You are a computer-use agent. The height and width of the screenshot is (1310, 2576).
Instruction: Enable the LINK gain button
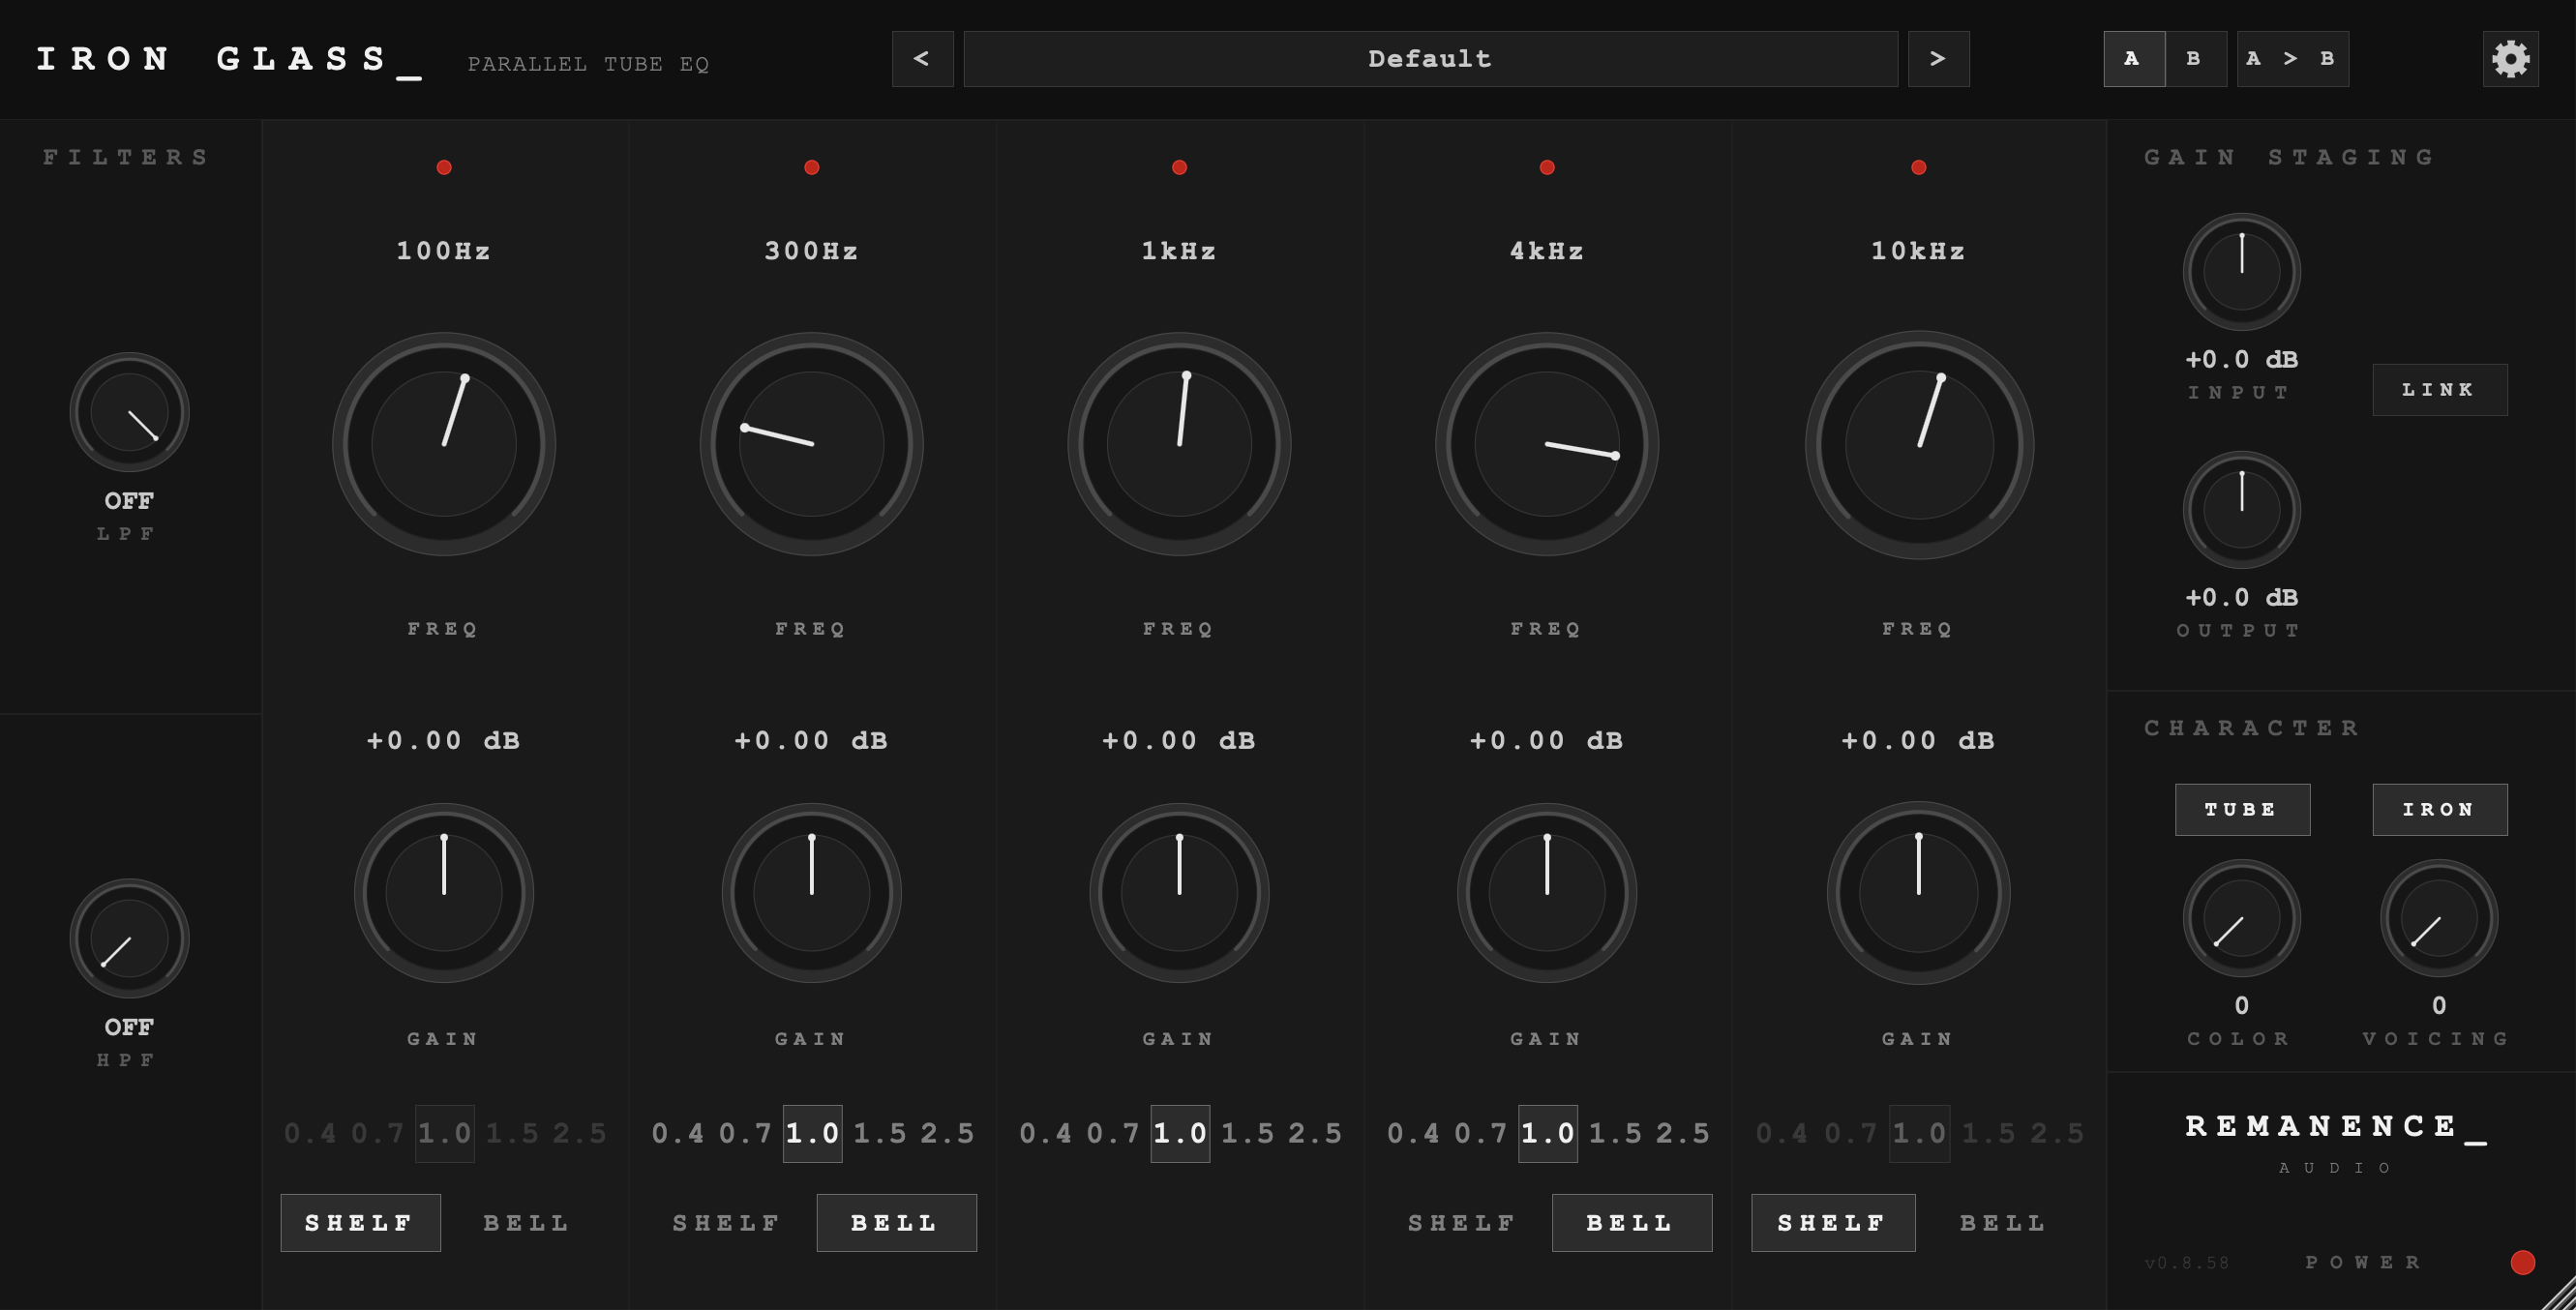(x=2439, y=389)
